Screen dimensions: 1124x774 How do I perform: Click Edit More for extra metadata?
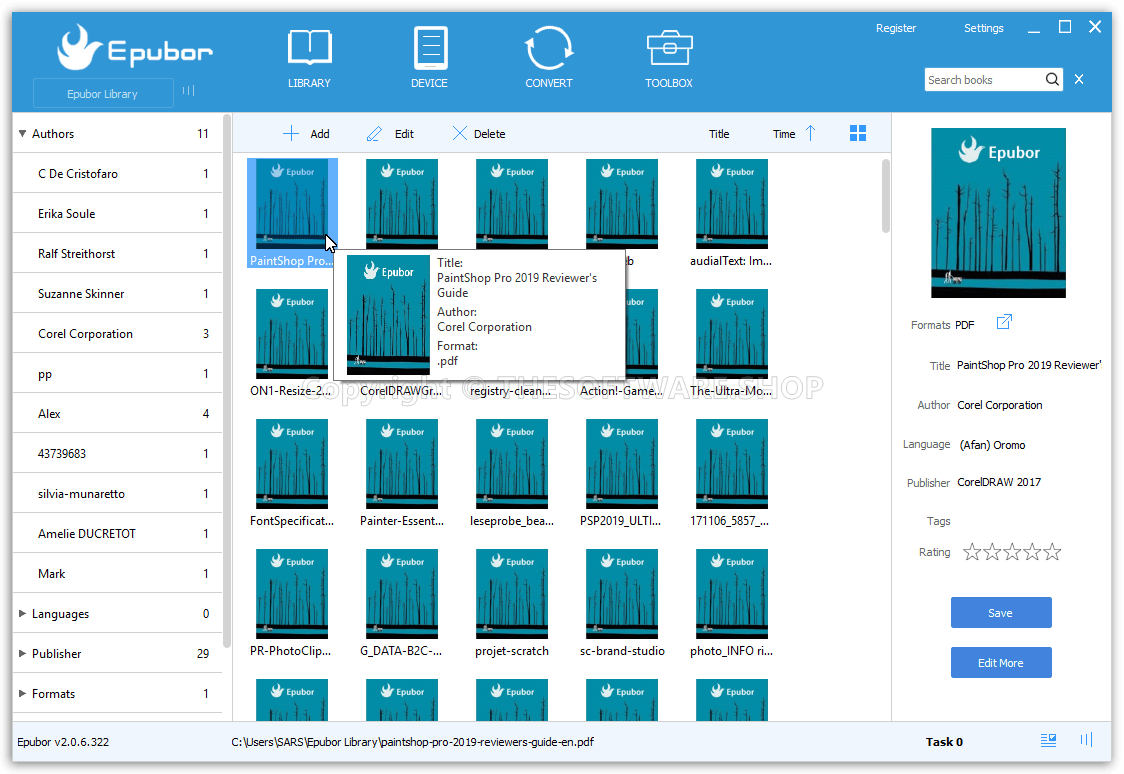click(1001, 662)
